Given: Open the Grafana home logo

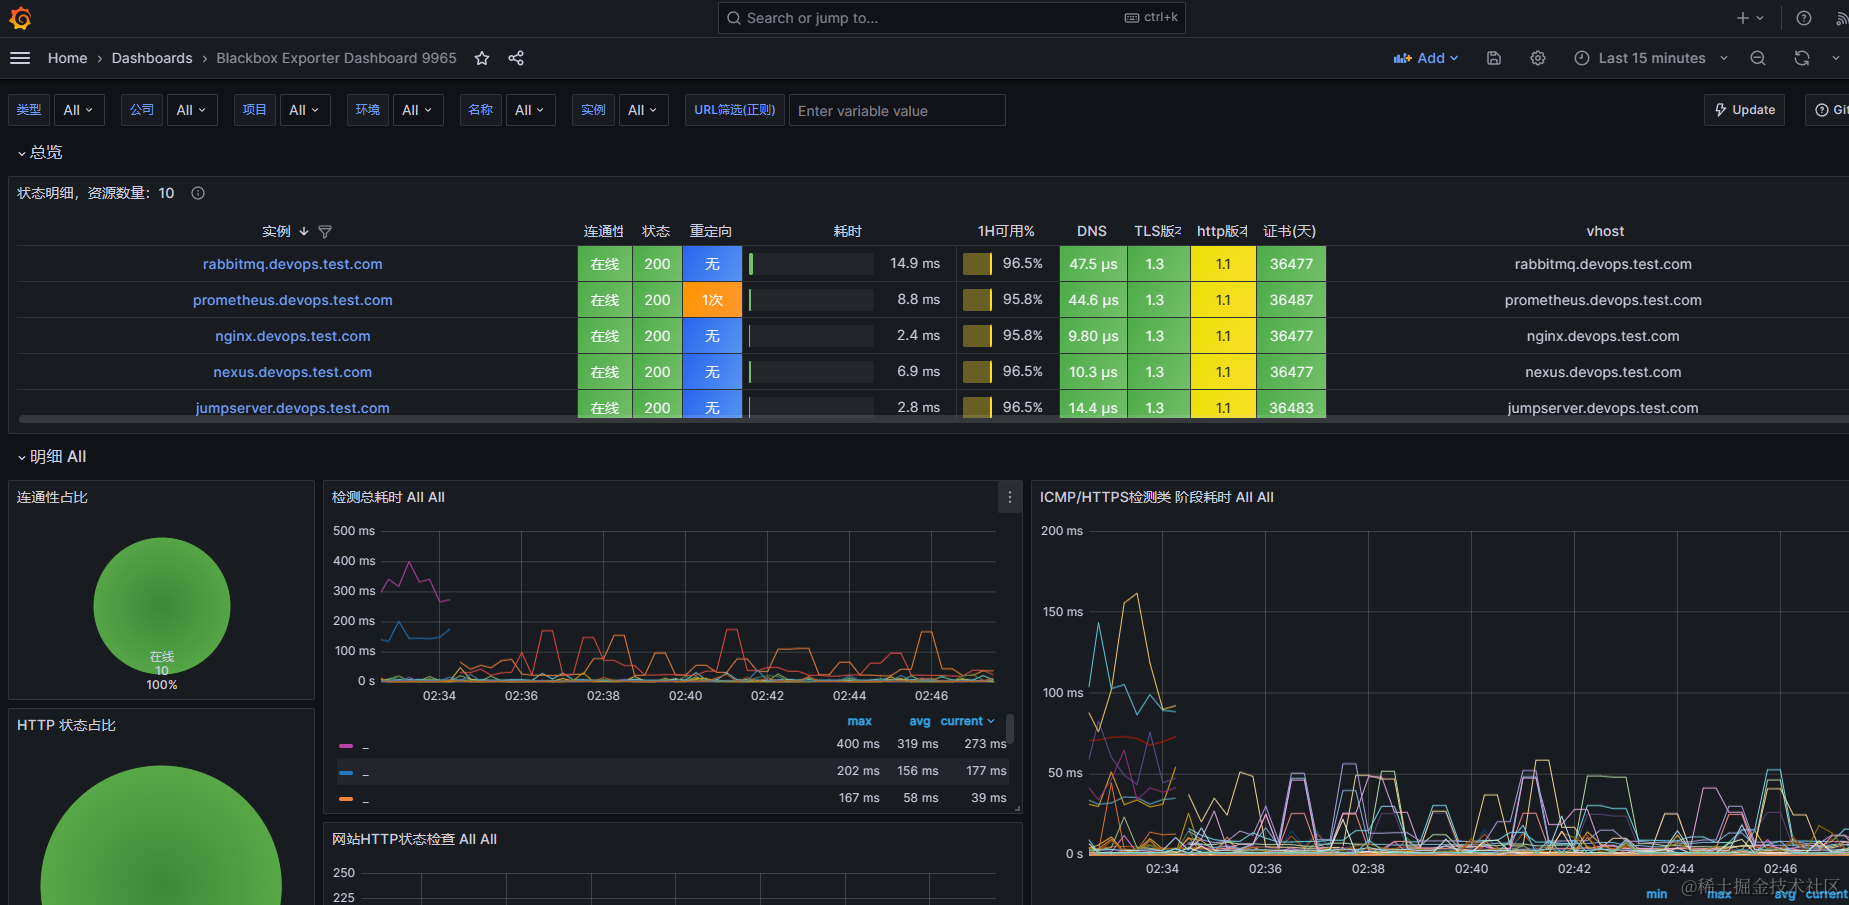Looking at the screenshot, I should click(20, 18).
